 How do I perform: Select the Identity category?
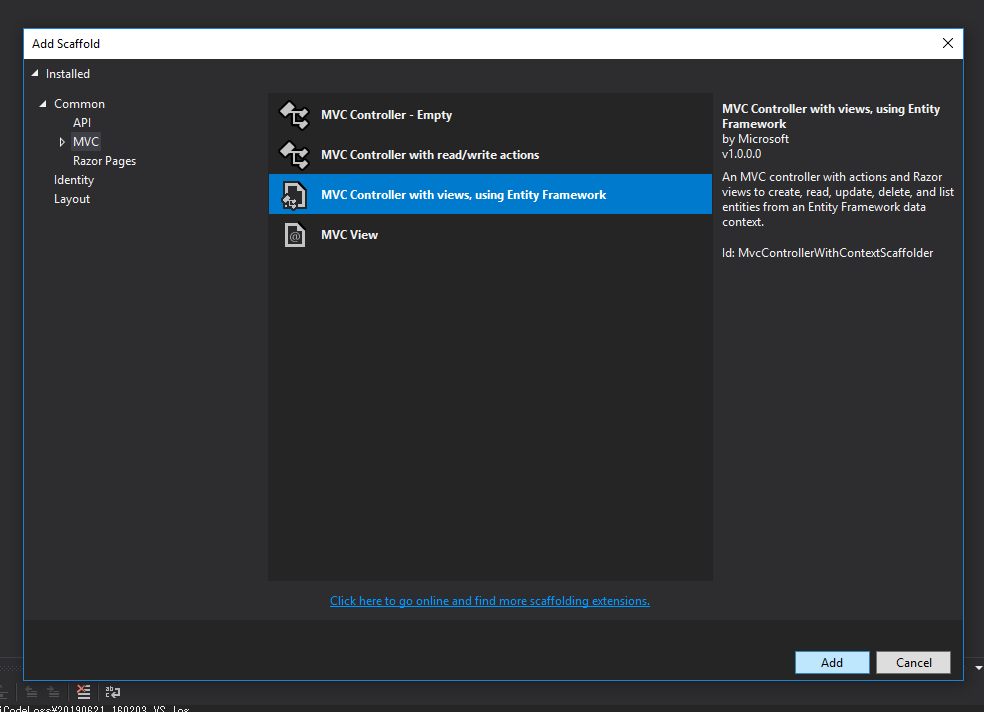click(74, 180)
